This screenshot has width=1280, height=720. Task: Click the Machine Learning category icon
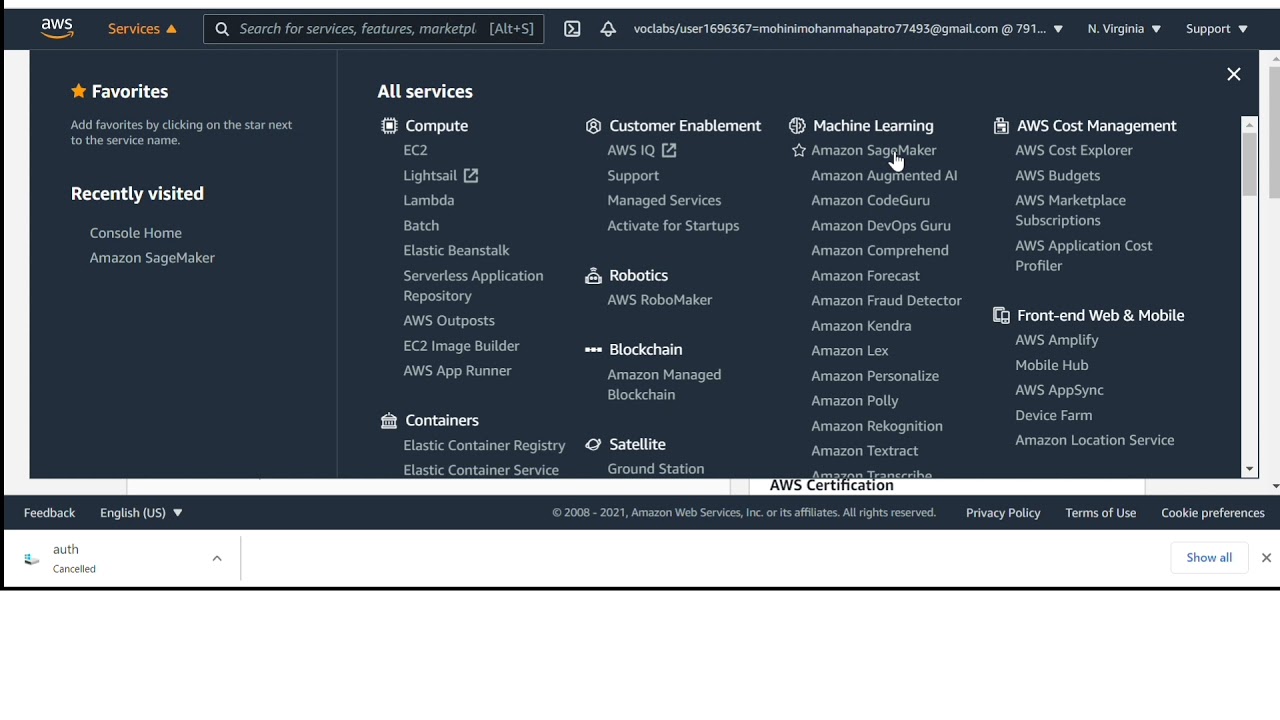tap(797, 126)
